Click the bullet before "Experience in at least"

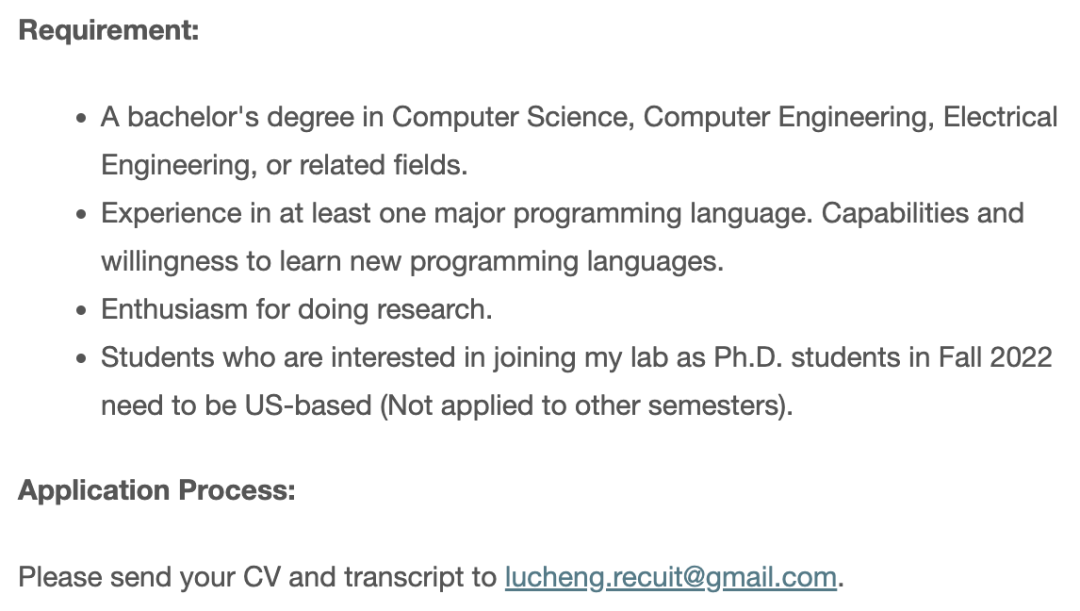coord(82,215)
